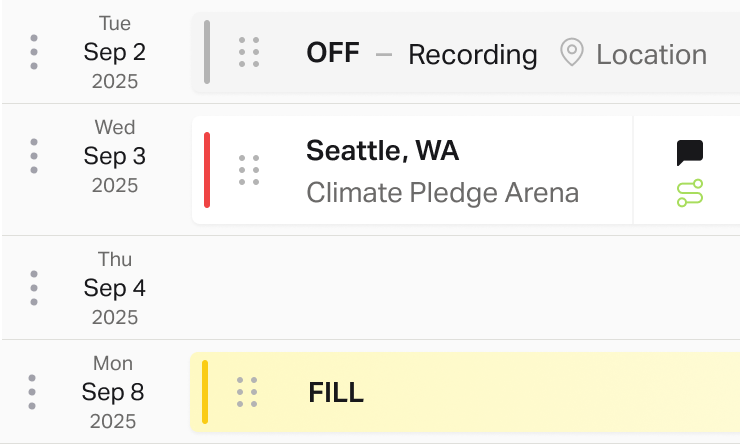
Task: Click the empty Thu Sep 4 row
Action: pos(371,288)
